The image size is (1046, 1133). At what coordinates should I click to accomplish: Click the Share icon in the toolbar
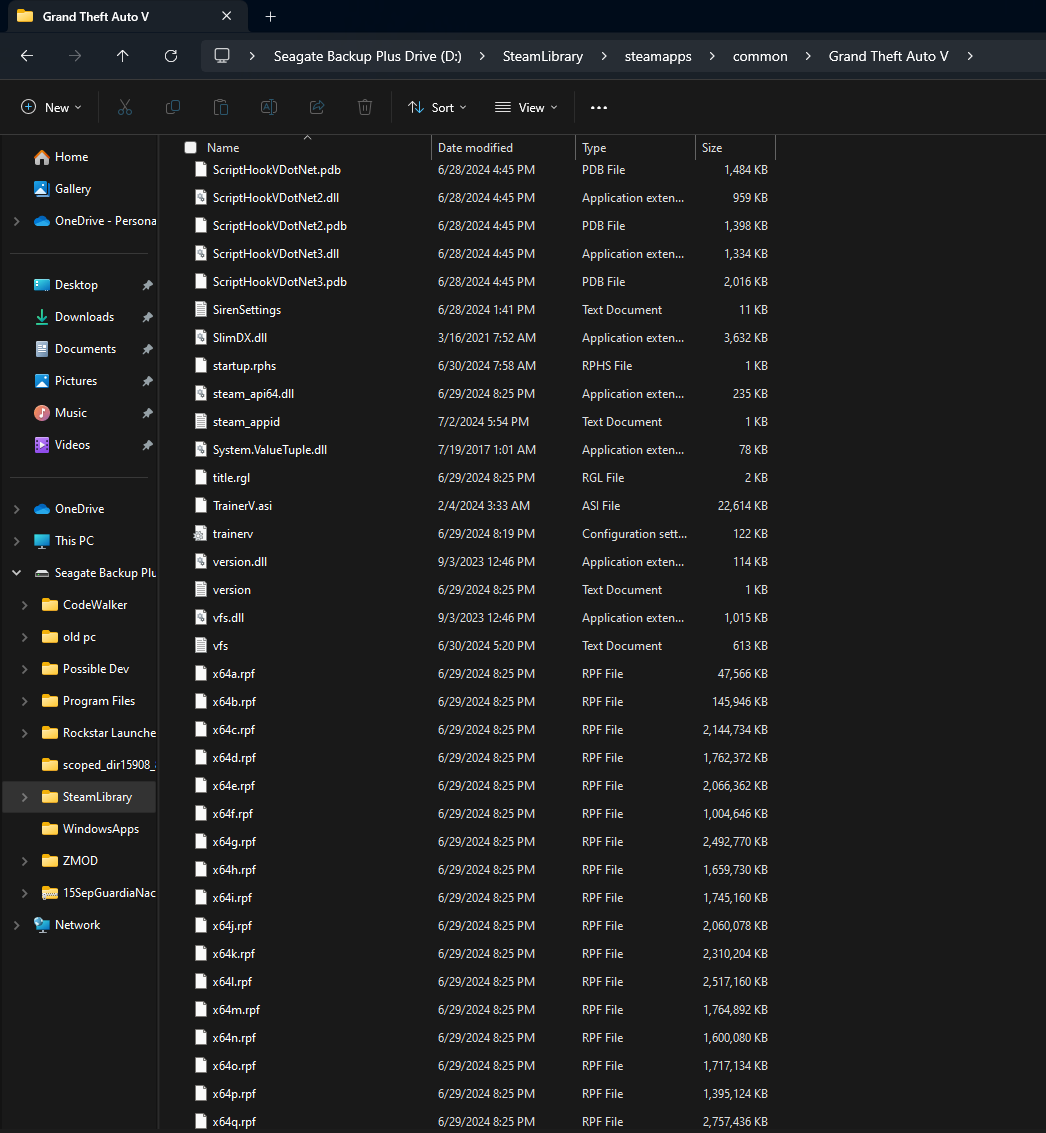pos(316,107)
